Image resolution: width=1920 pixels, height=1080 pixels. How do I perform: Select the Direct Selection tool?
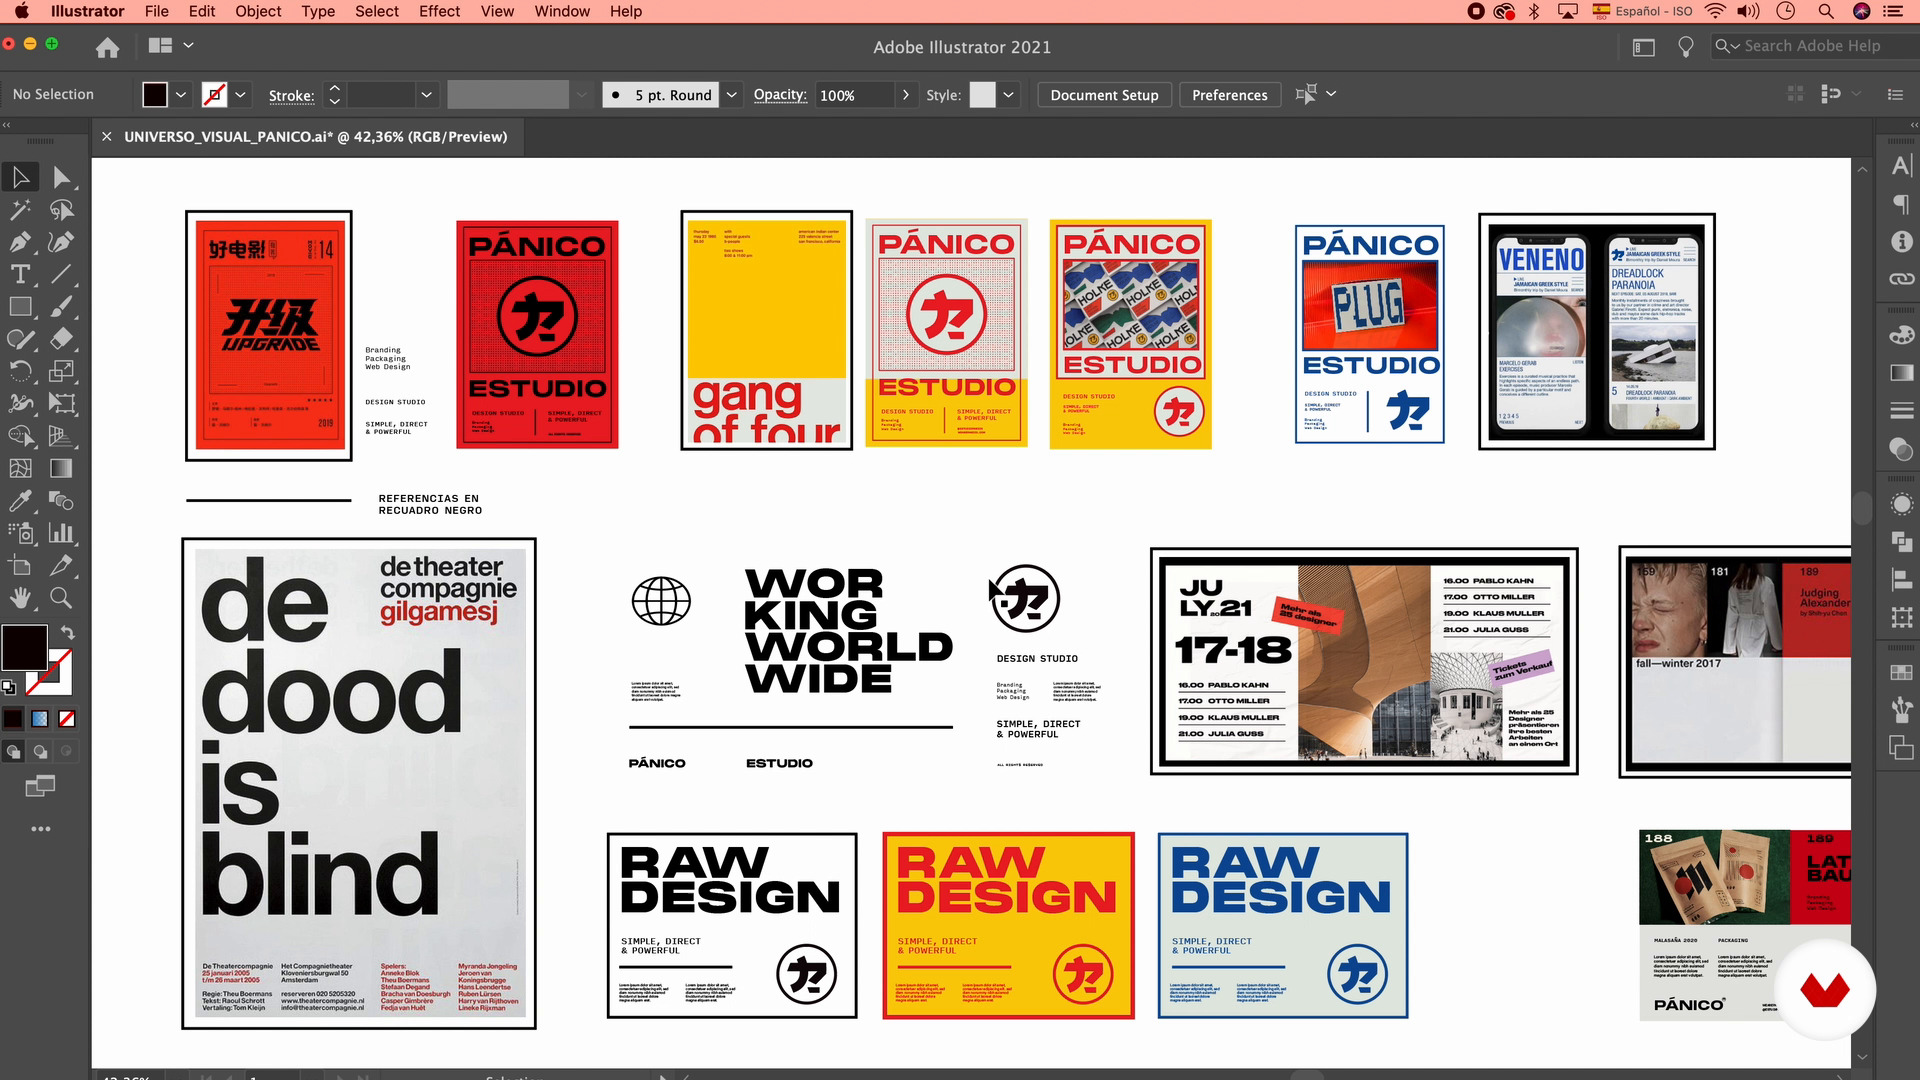coord(61,177)
